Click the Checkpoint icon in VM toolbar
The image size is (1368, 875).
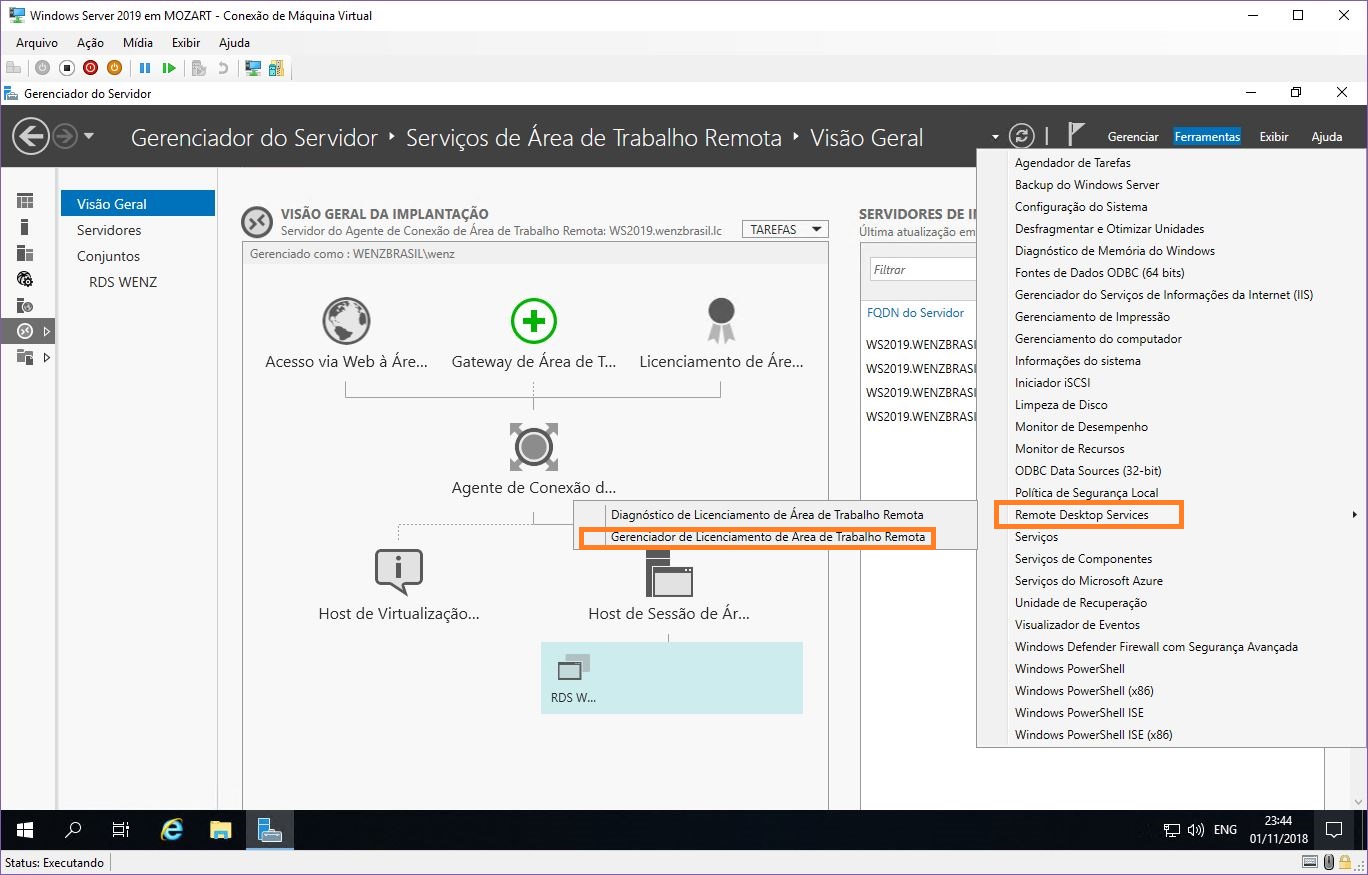[x=199, y=68]
